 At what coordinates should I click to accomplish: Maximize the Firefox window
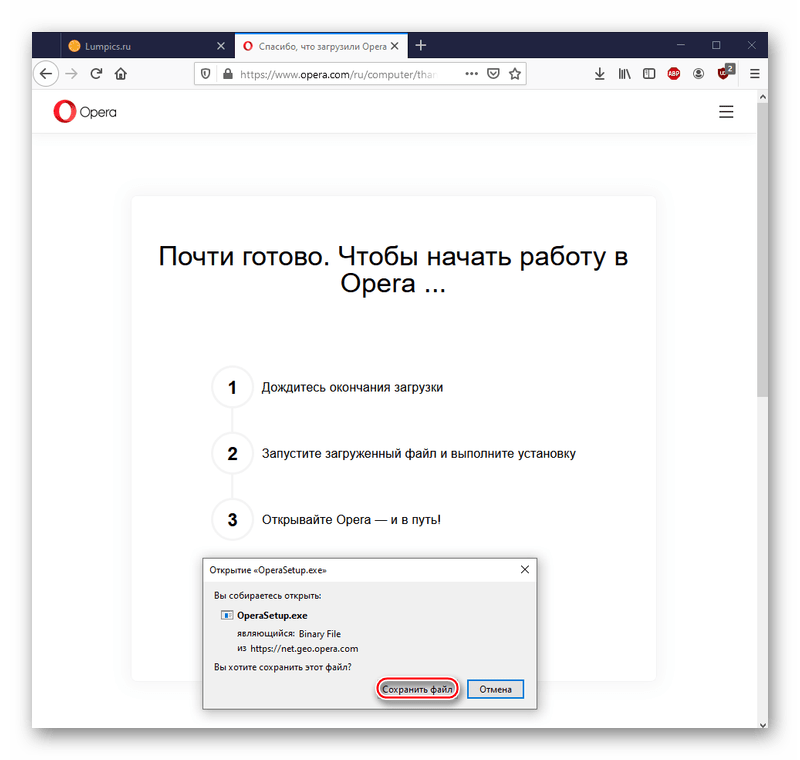(x=716, y=45)
